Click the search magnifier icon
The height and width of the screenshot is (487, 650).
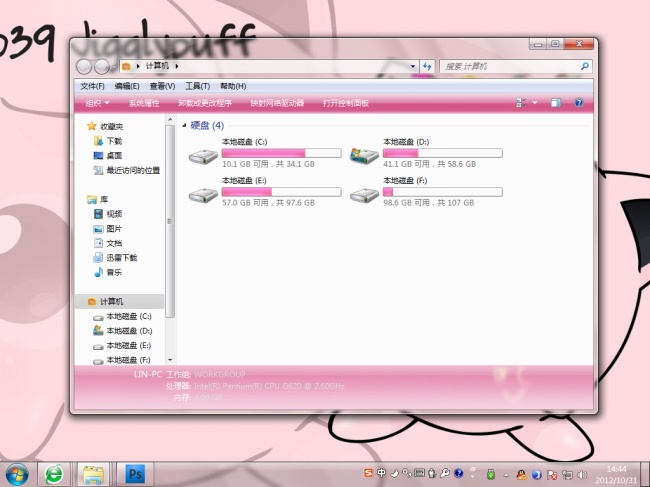point(585,66)
